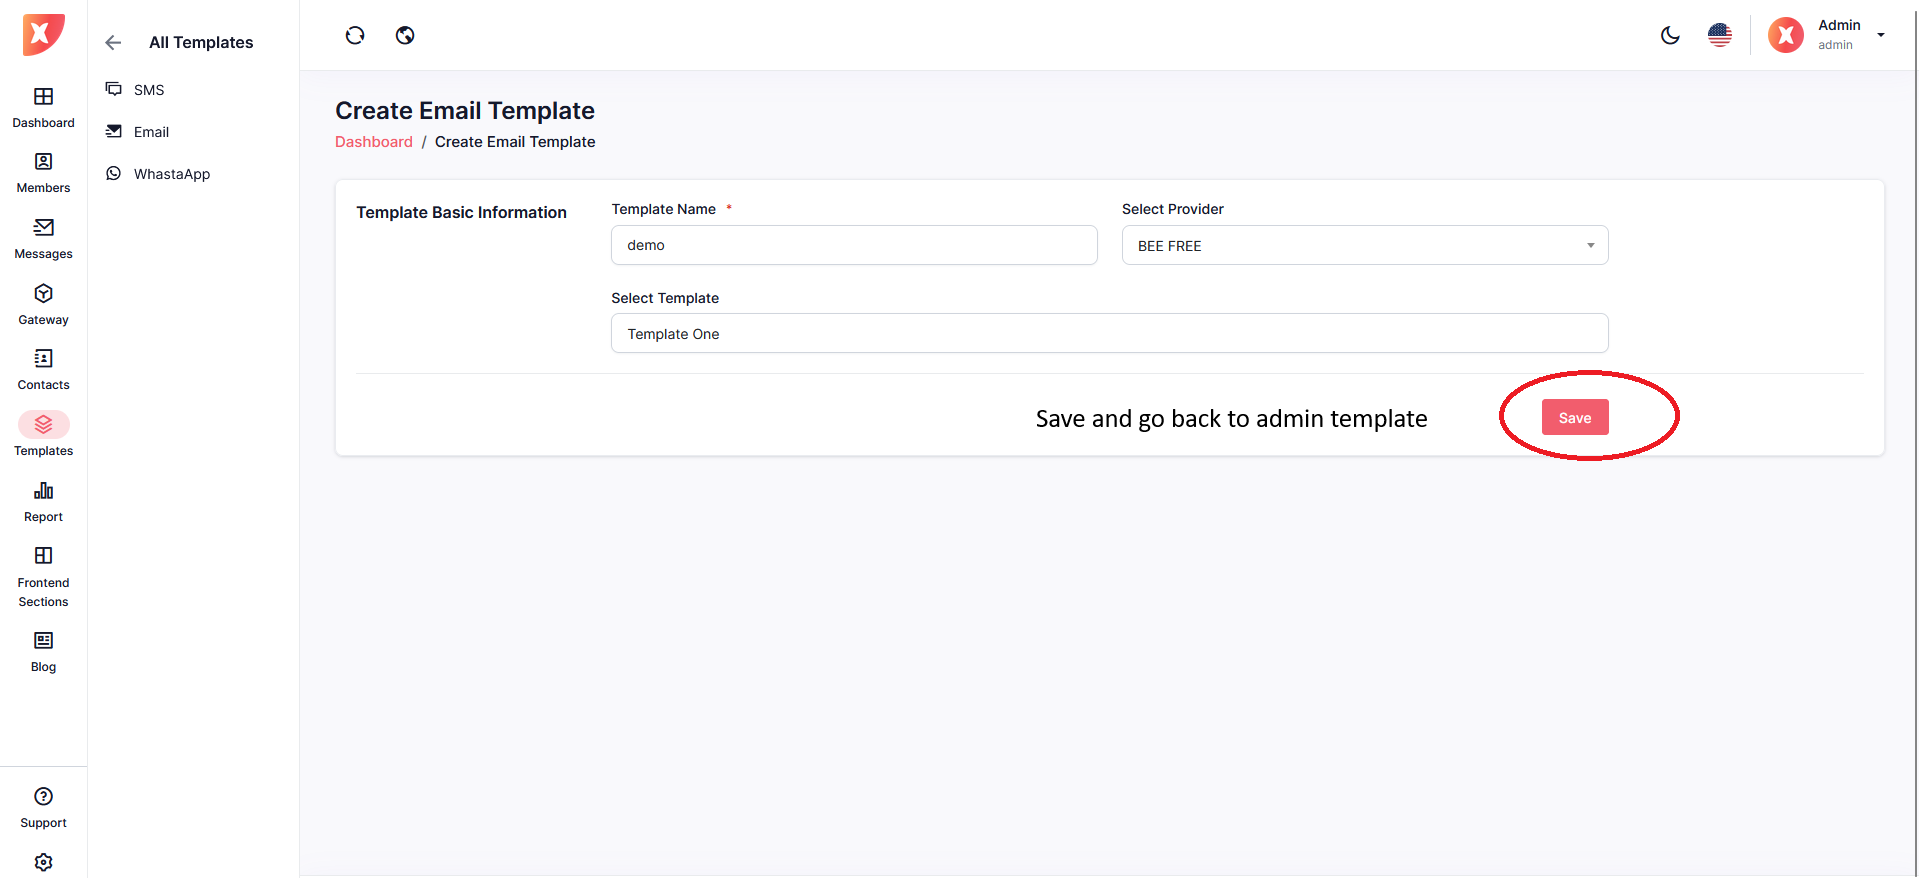Toggle dark mode with the moon icon

pyautogui.click(x=1670, y=36)
